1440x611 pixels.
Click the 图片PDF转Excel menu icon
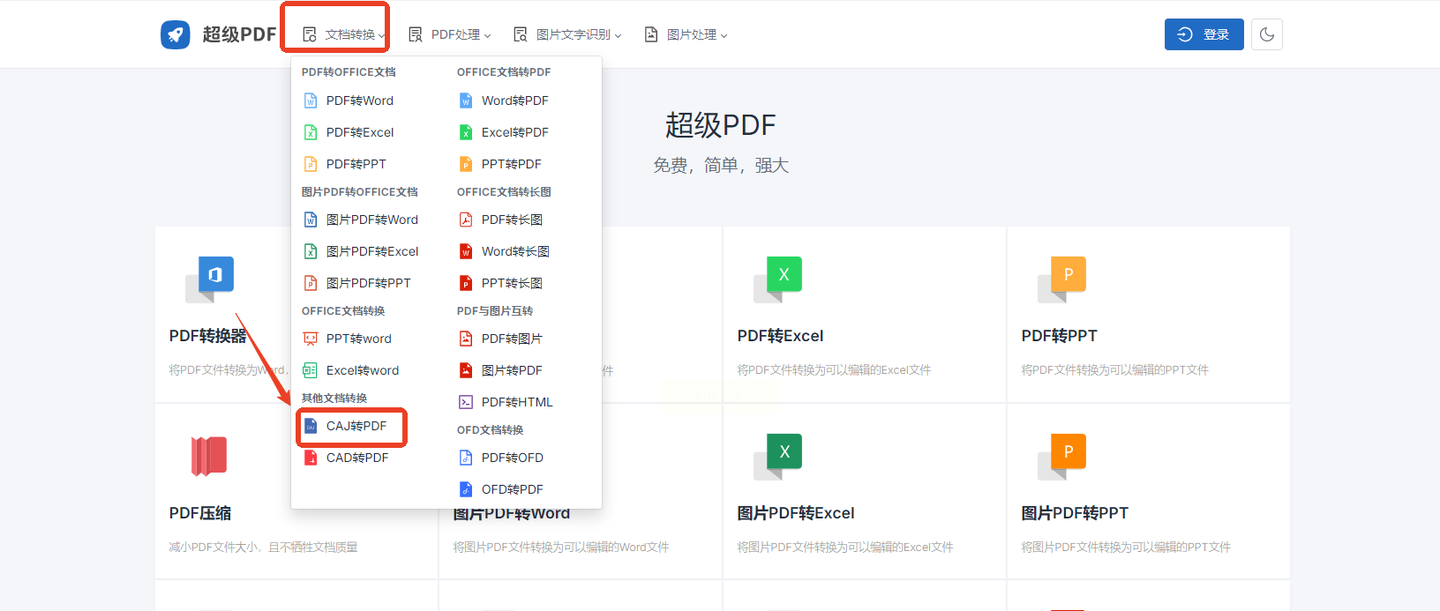[310, 251]
